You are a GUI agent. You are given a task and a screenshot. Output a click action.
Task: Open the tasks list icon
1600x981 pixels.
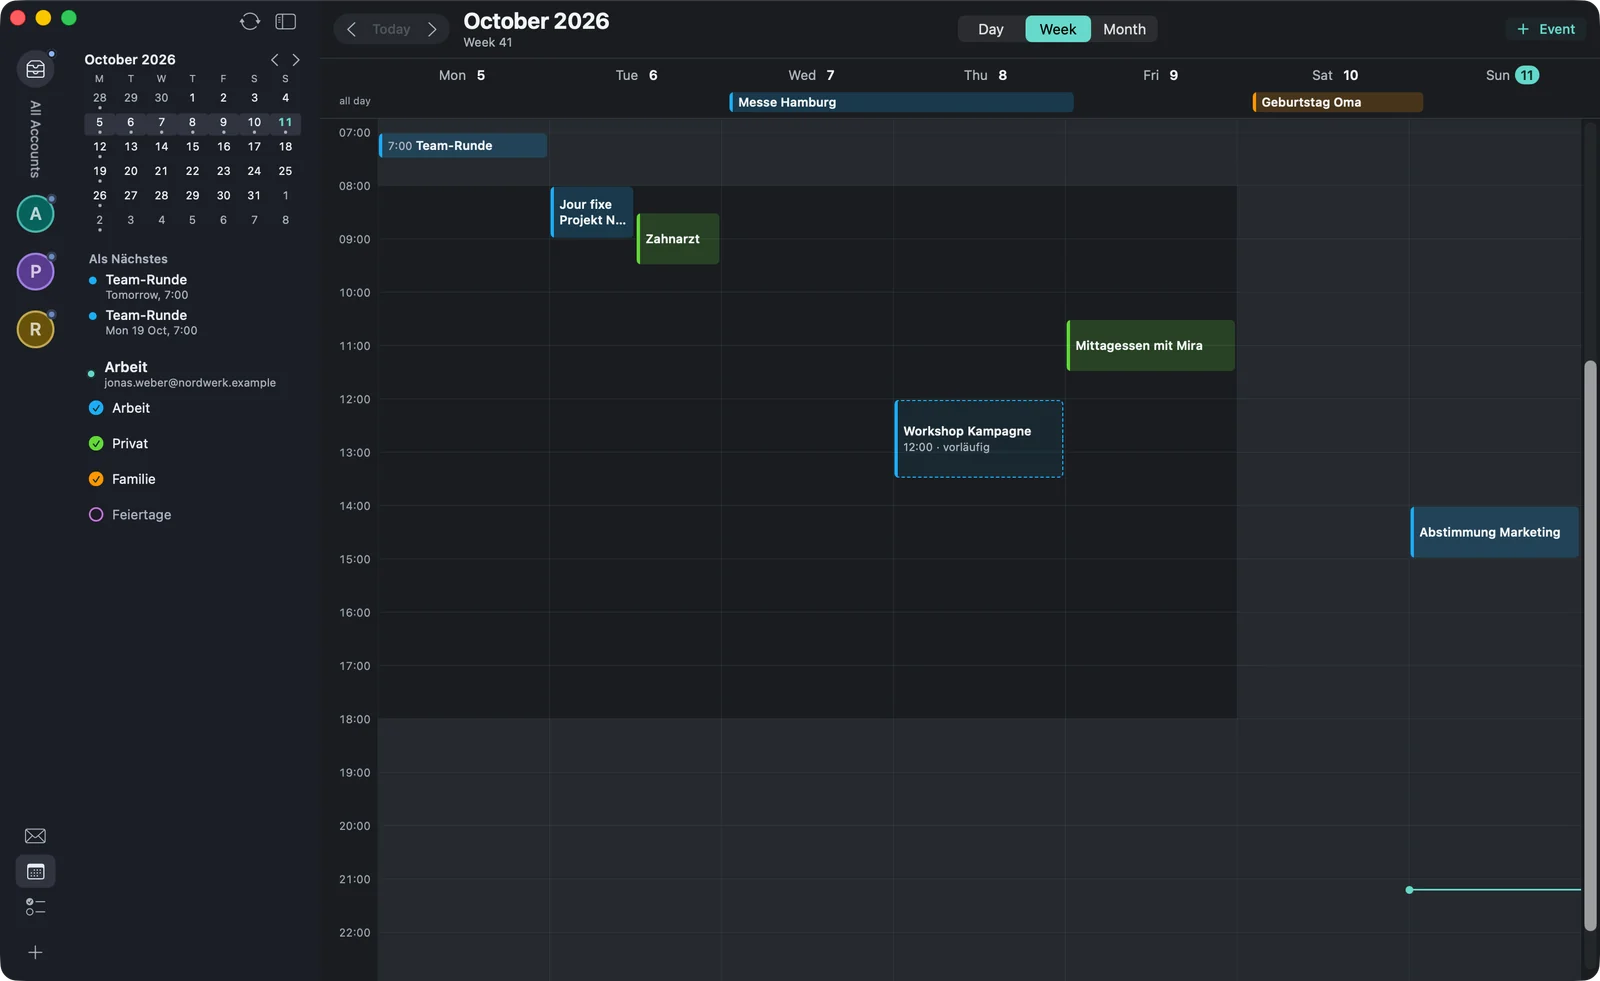35,907
